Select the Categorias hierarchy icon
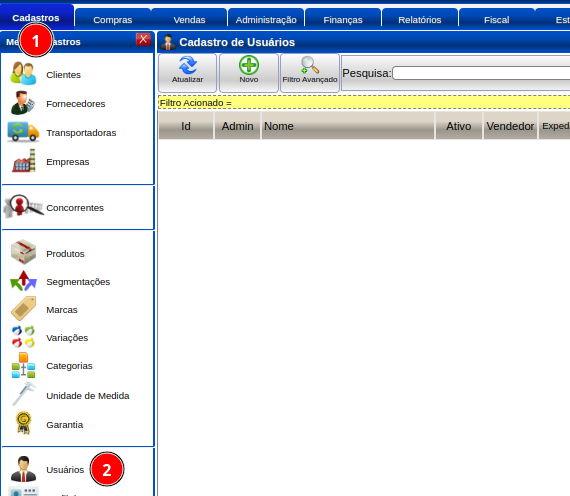Screen dimensions: 570x496 click(23, 365)
